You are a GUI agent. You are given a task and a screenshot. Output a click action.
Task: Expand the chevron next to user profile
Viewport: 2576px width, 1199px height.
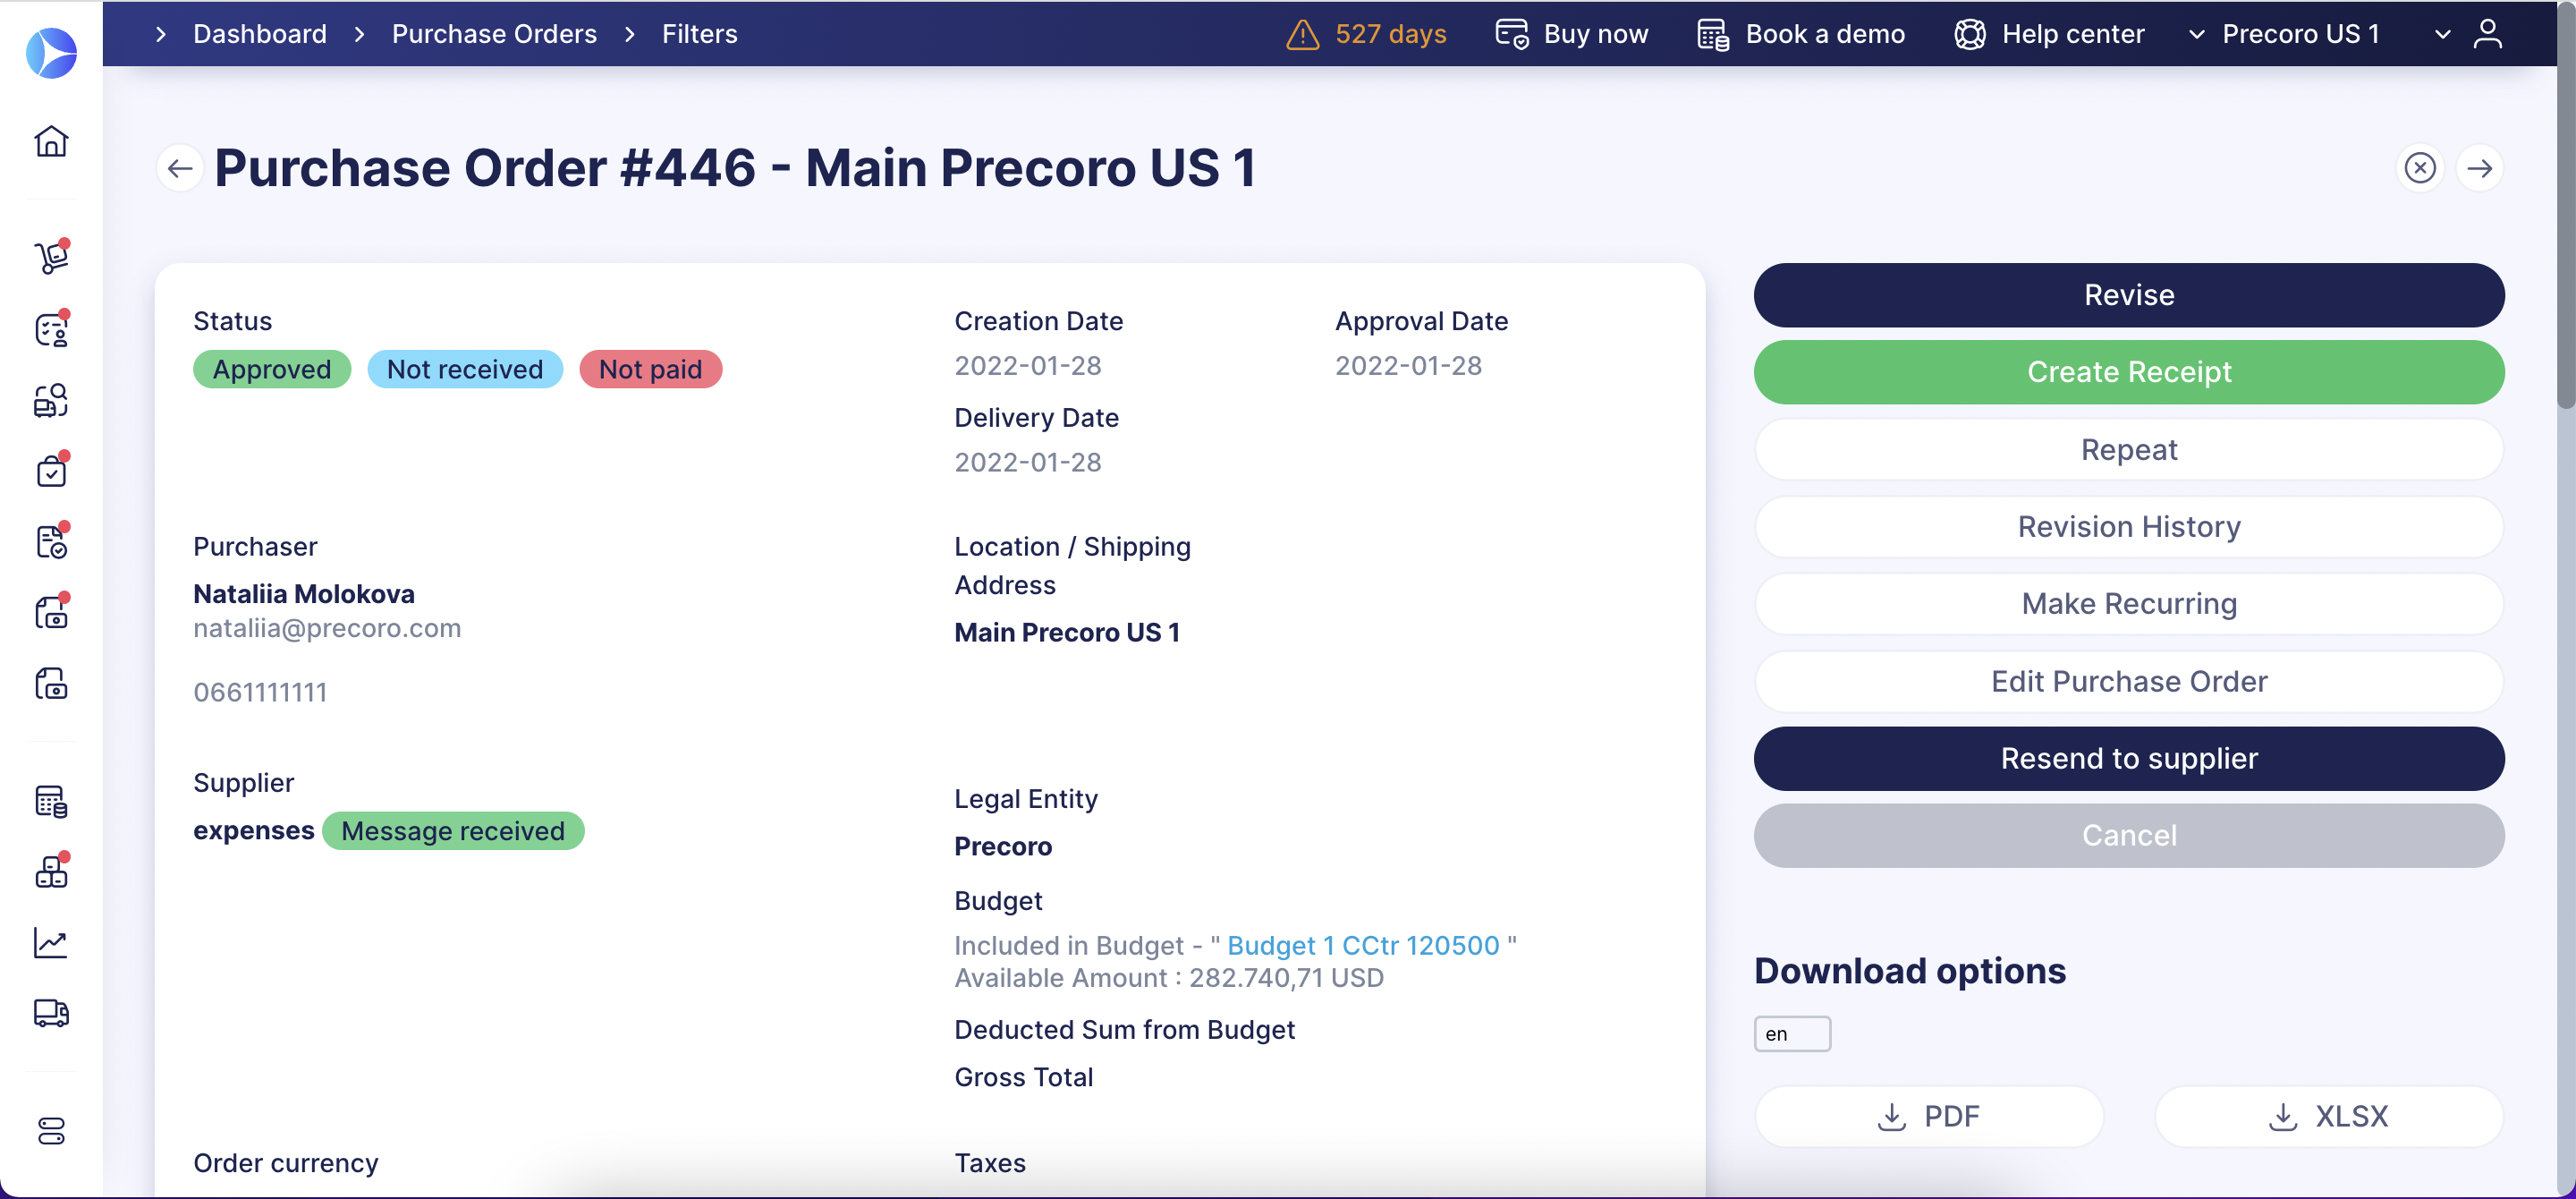tap(2443, 35)
